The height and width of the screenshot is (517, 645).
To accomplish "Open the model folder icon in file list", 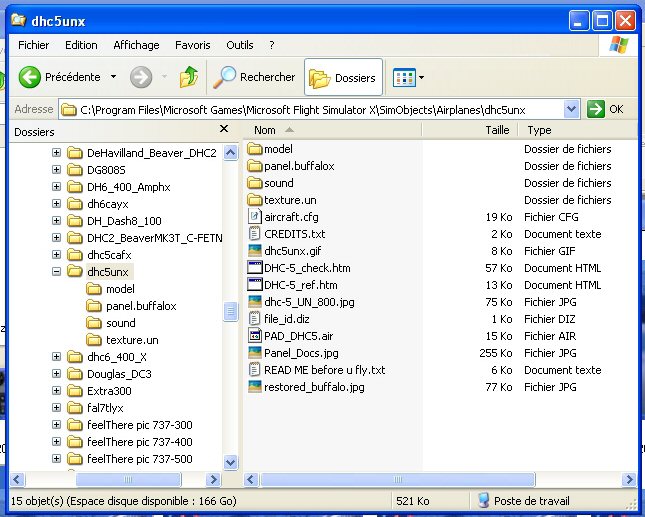I will tap(255, 148).
